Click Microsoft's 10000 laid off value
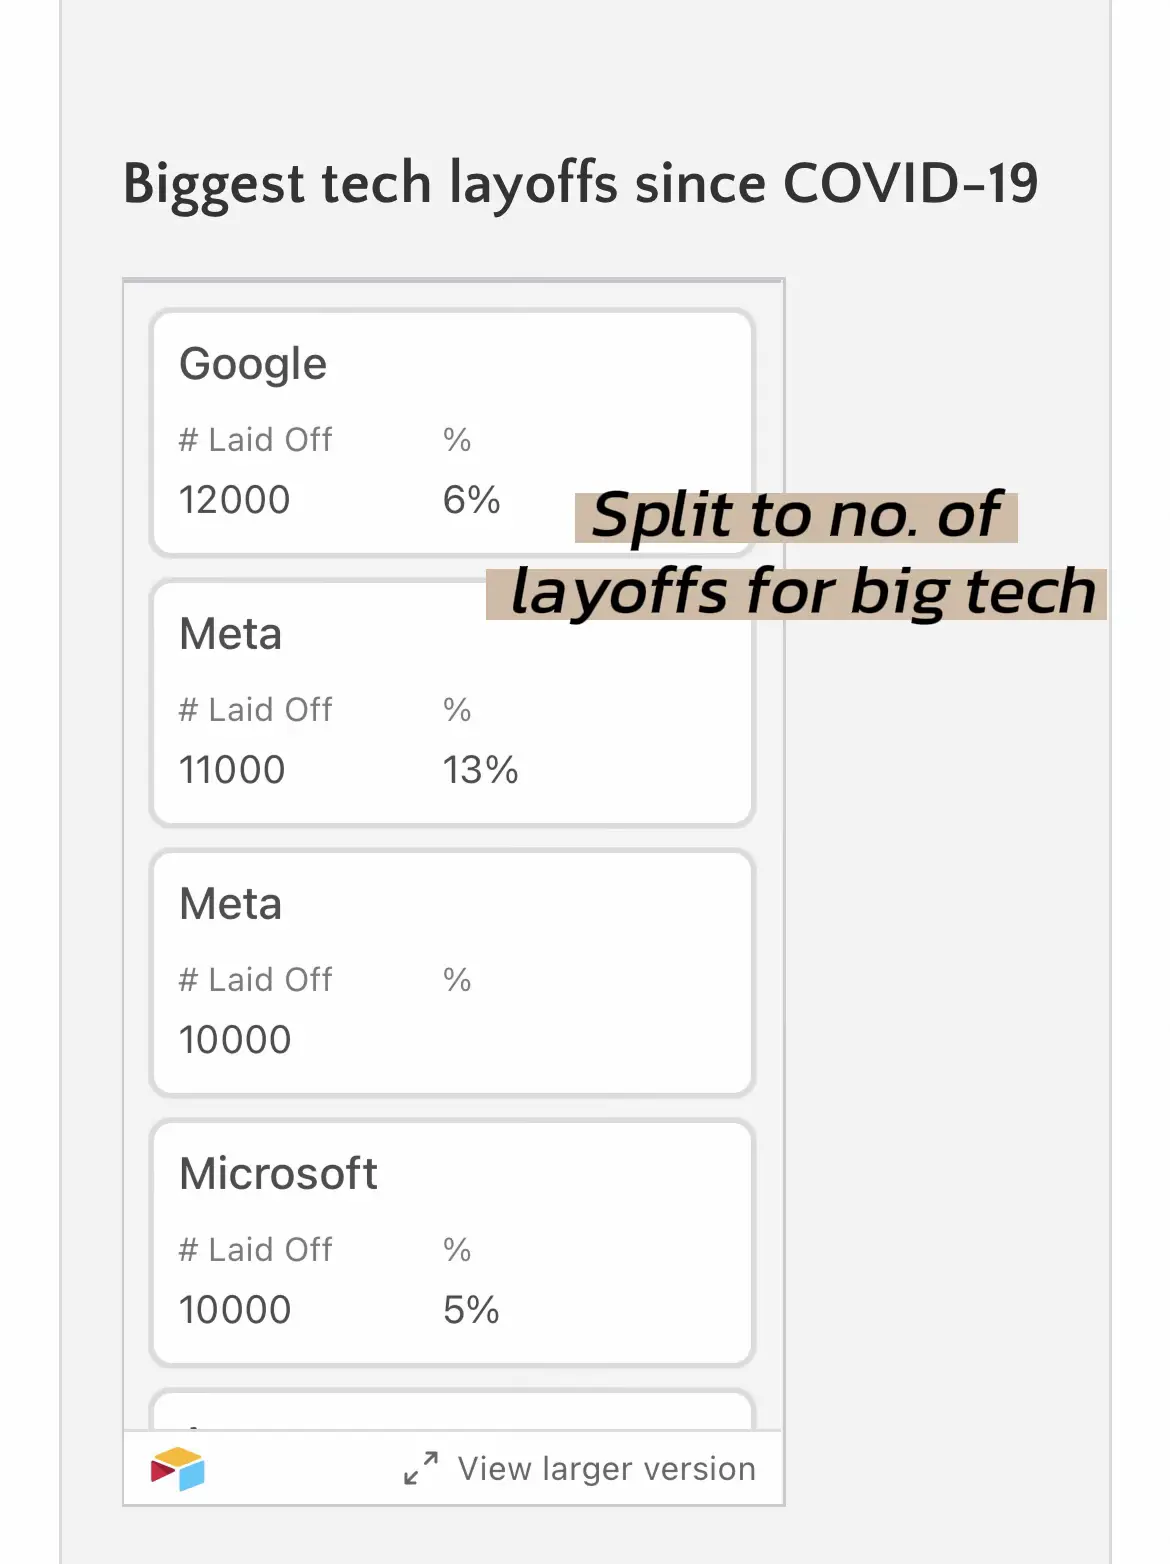Viewport: 1170px width, 1564px height. coord(235,1310)
